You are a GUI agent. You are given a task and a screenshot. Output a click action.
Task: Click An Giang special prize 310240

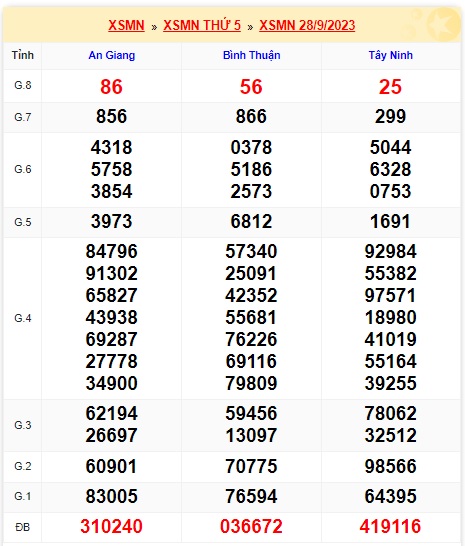pyautogui.click(x=111, y=526)
